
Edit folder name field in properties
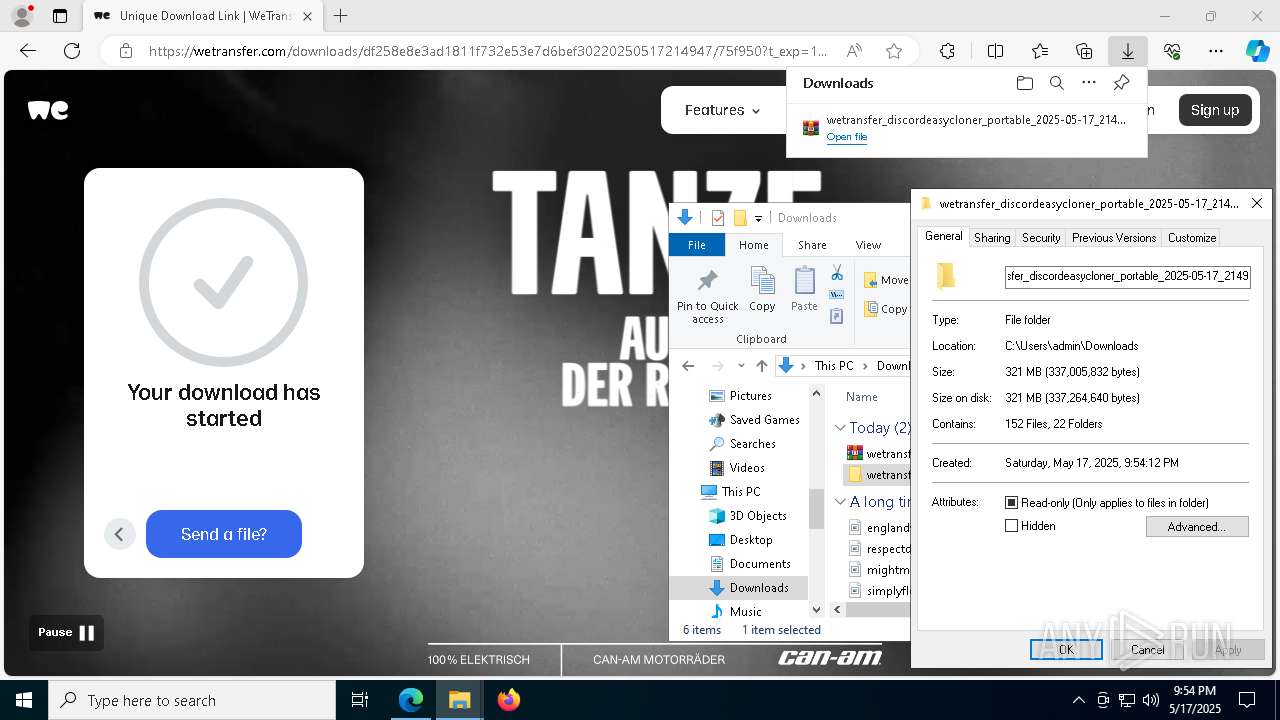coord(1128,276)
